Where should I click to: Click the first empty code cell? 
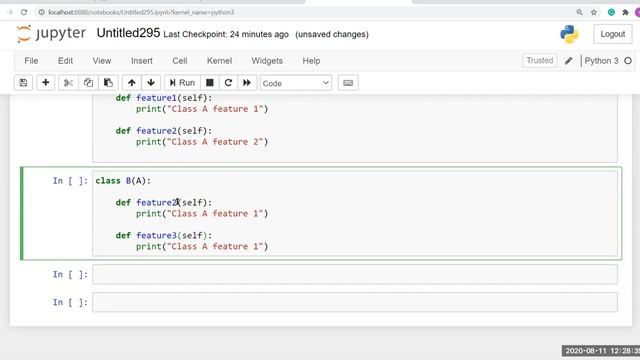coord(355,274)
